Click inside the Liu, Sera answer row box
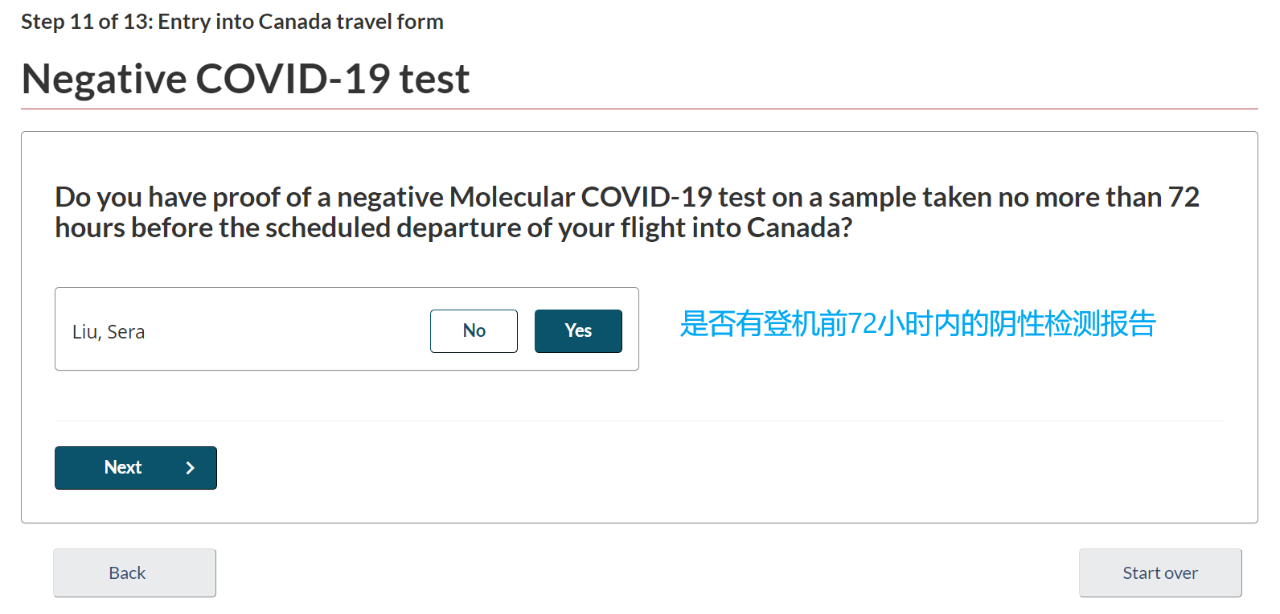Screen dimensions: 1280x614 click(346, 330)
